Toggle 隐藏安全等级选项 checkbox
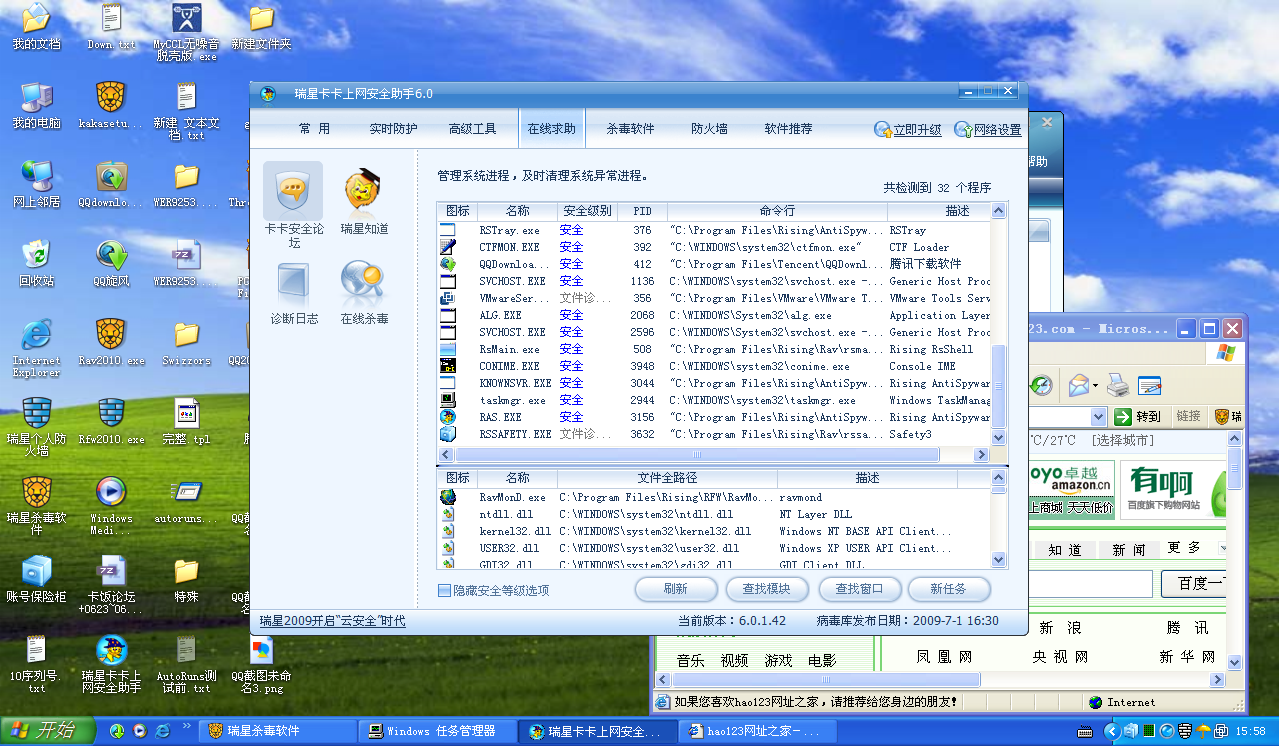The width and height of the screenshot is (1279, 746). tap(445, 591)
